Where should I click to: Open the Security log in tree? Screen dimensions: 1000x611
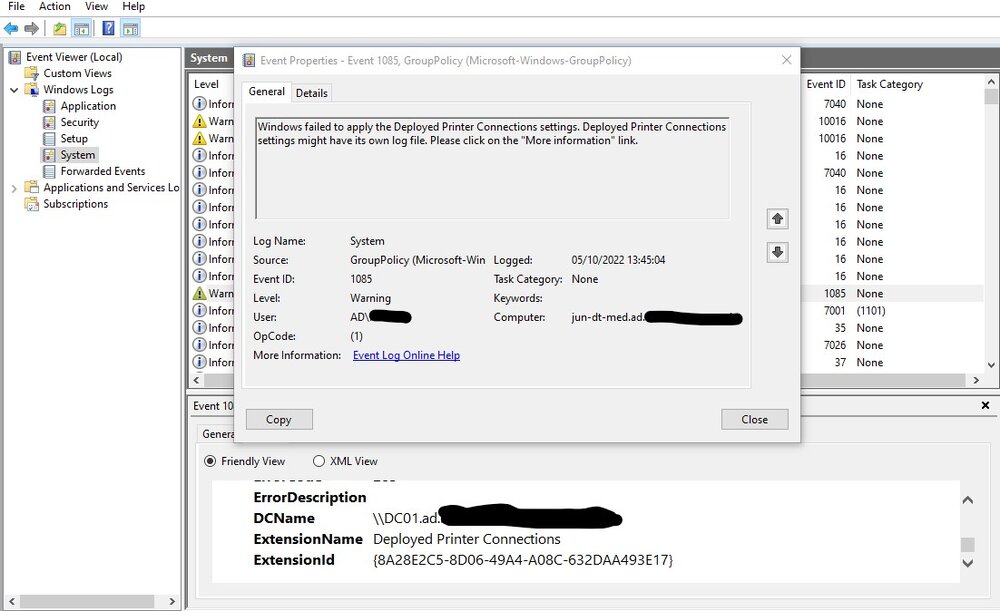coord(79,122)
